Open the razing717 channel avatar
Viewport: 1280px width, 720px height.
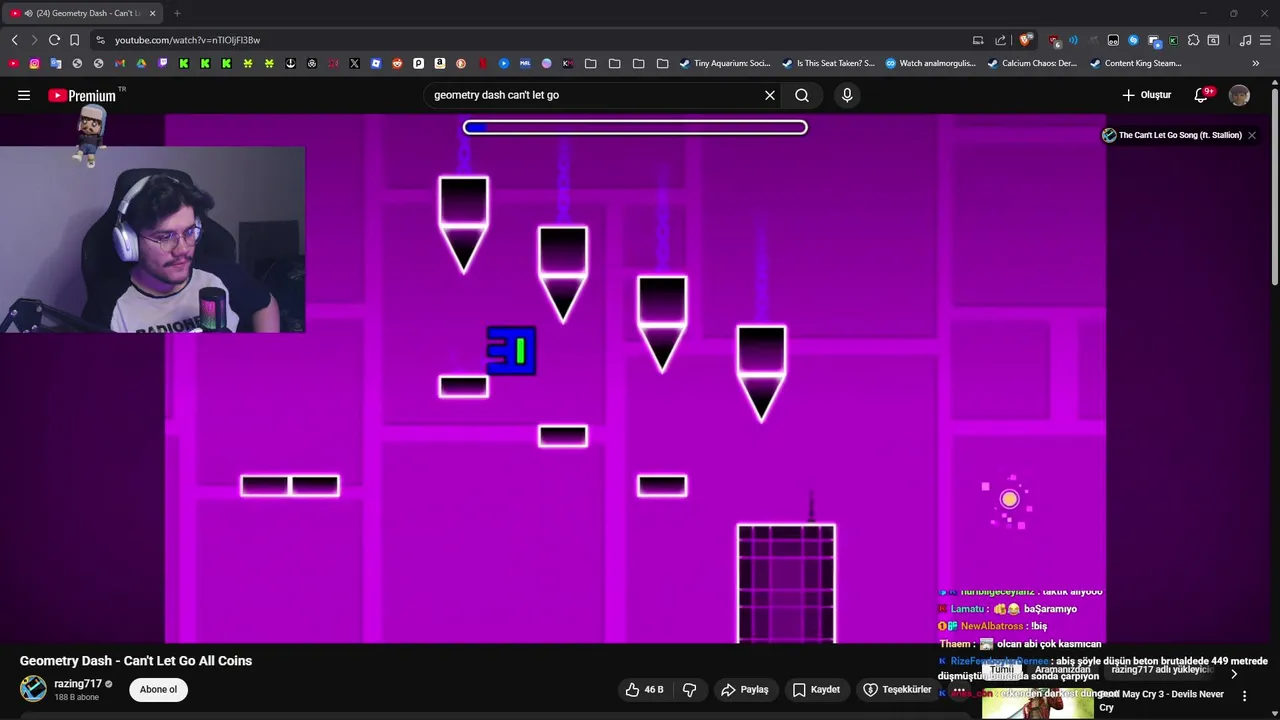tap(33, 688)
